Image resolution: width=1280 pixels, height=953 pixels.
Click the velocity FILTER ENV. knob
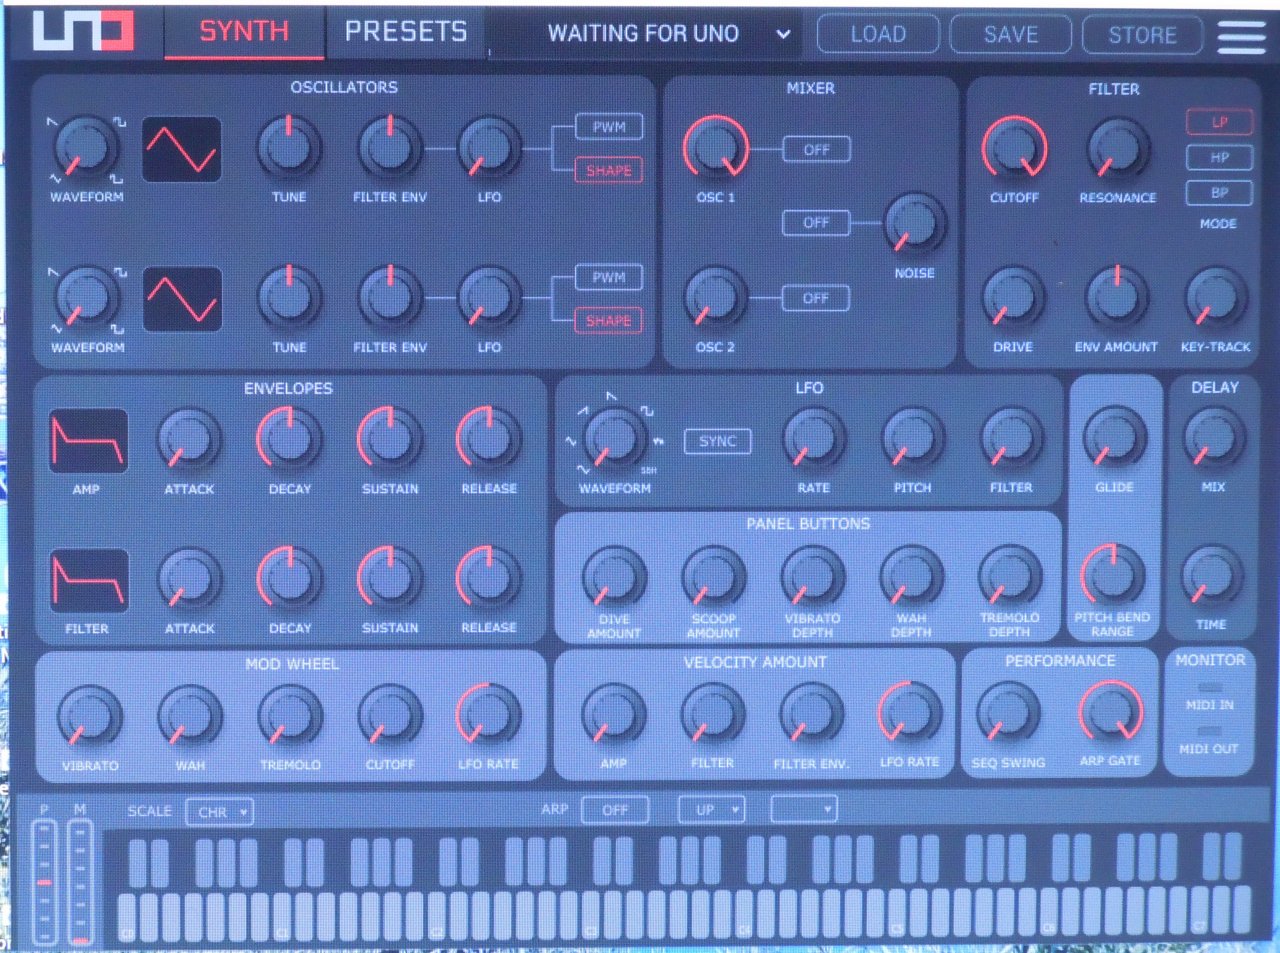[811, 715]
